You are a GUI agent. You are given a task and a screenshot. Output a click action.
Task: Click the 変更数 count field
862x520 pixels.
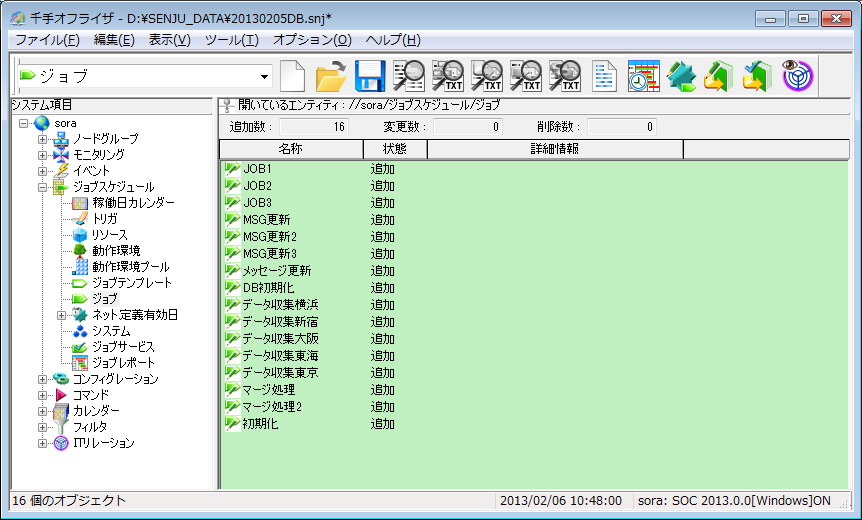(x=468, y=127)
